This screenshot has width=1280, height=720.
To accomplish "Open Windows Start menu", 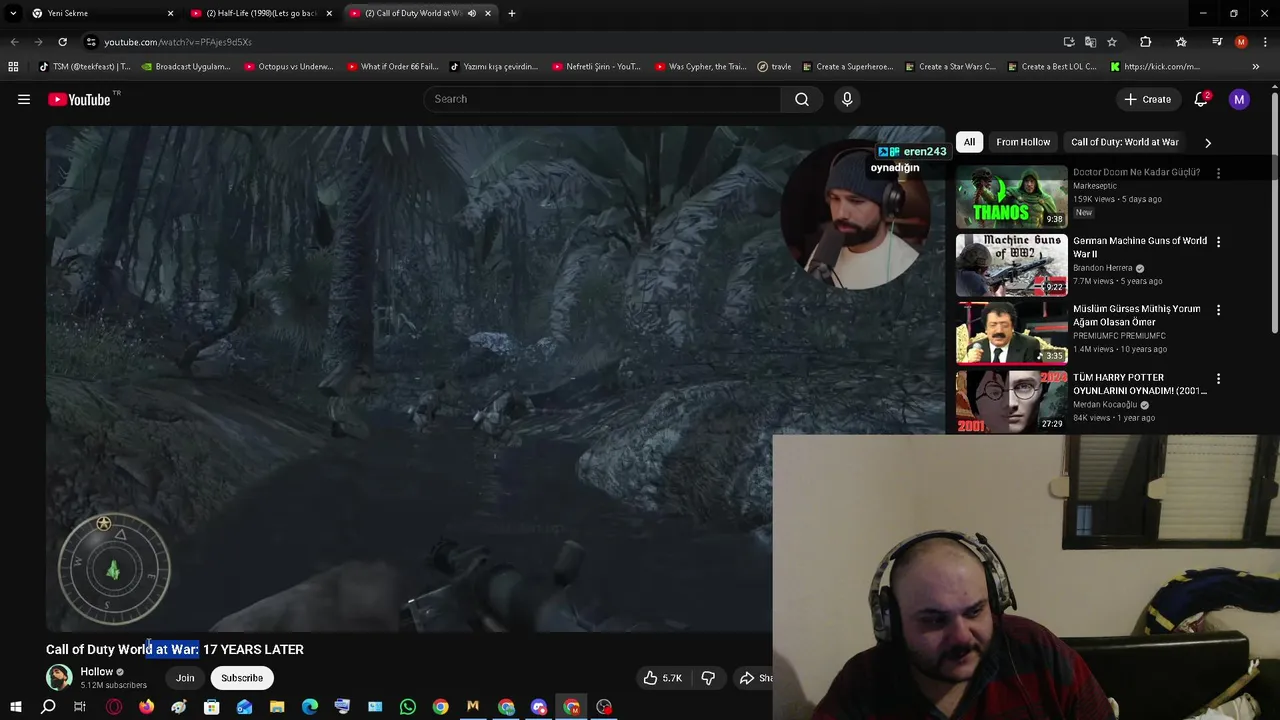I will point(15,707).
